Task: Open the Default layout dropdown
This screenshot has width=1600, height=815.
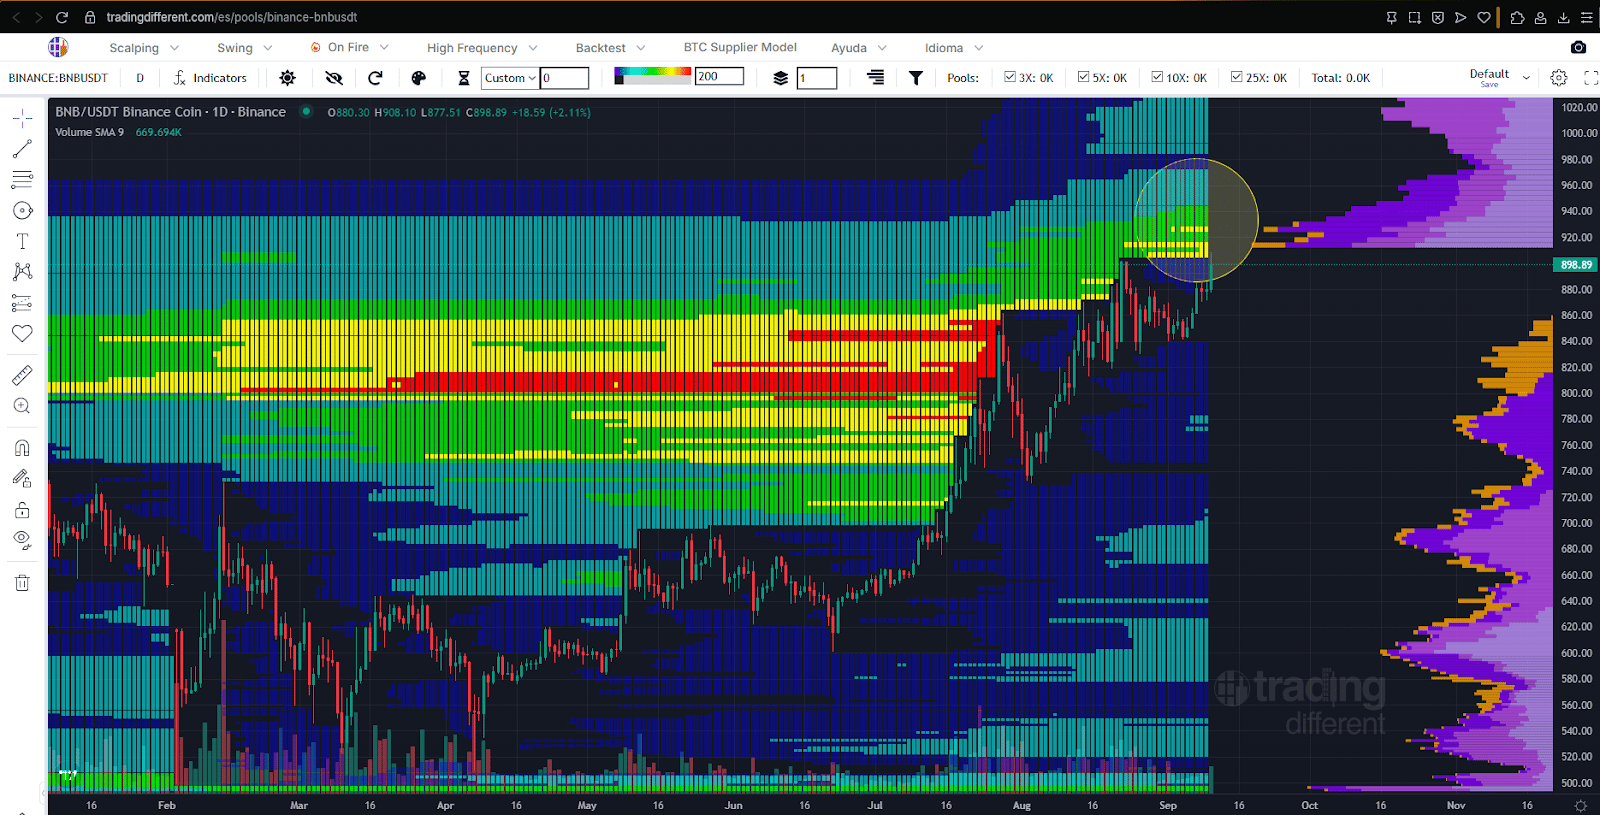Action: pos(1500,77)
